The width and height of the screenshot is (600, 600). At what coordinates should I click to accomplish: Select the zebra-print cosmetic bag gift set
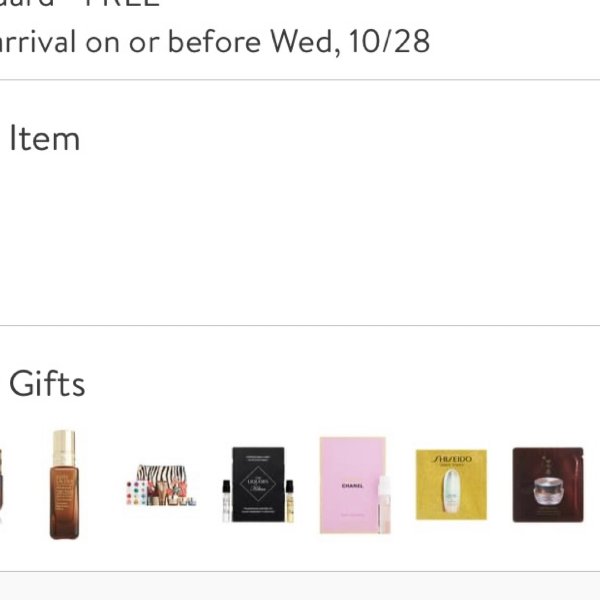tap(161, 485)
